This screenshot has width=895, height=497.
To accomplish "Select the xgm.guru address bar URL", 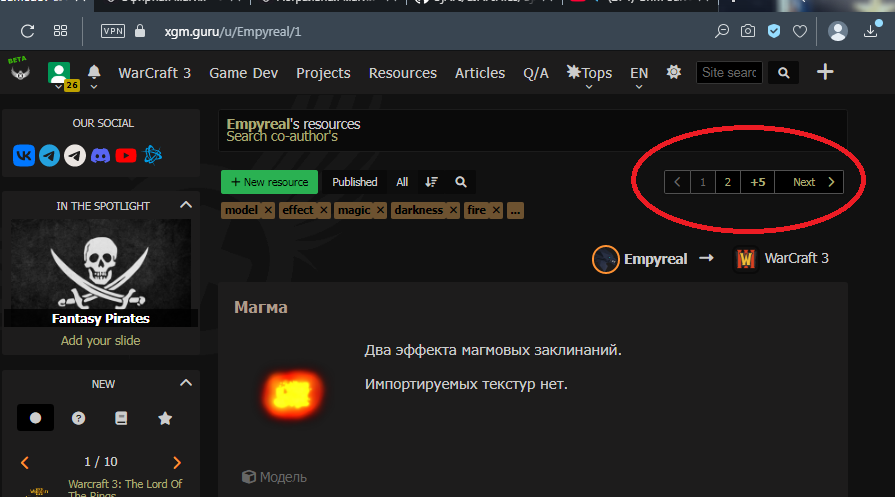I will click(232, 31).
